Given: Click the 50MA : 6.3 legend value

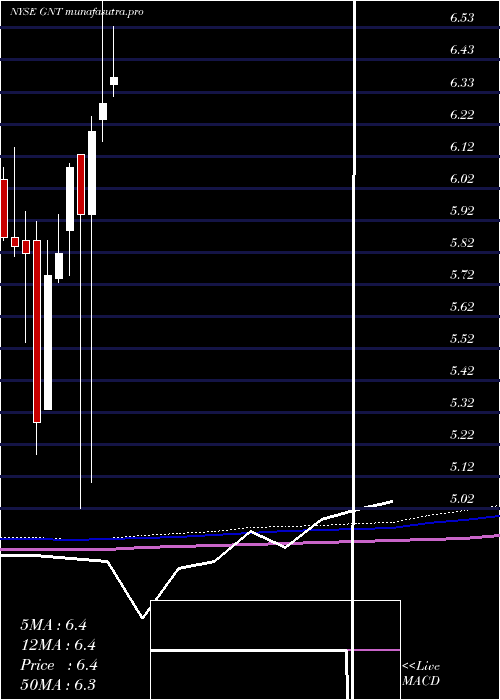Looking at the screenshot, I should 58,685.
